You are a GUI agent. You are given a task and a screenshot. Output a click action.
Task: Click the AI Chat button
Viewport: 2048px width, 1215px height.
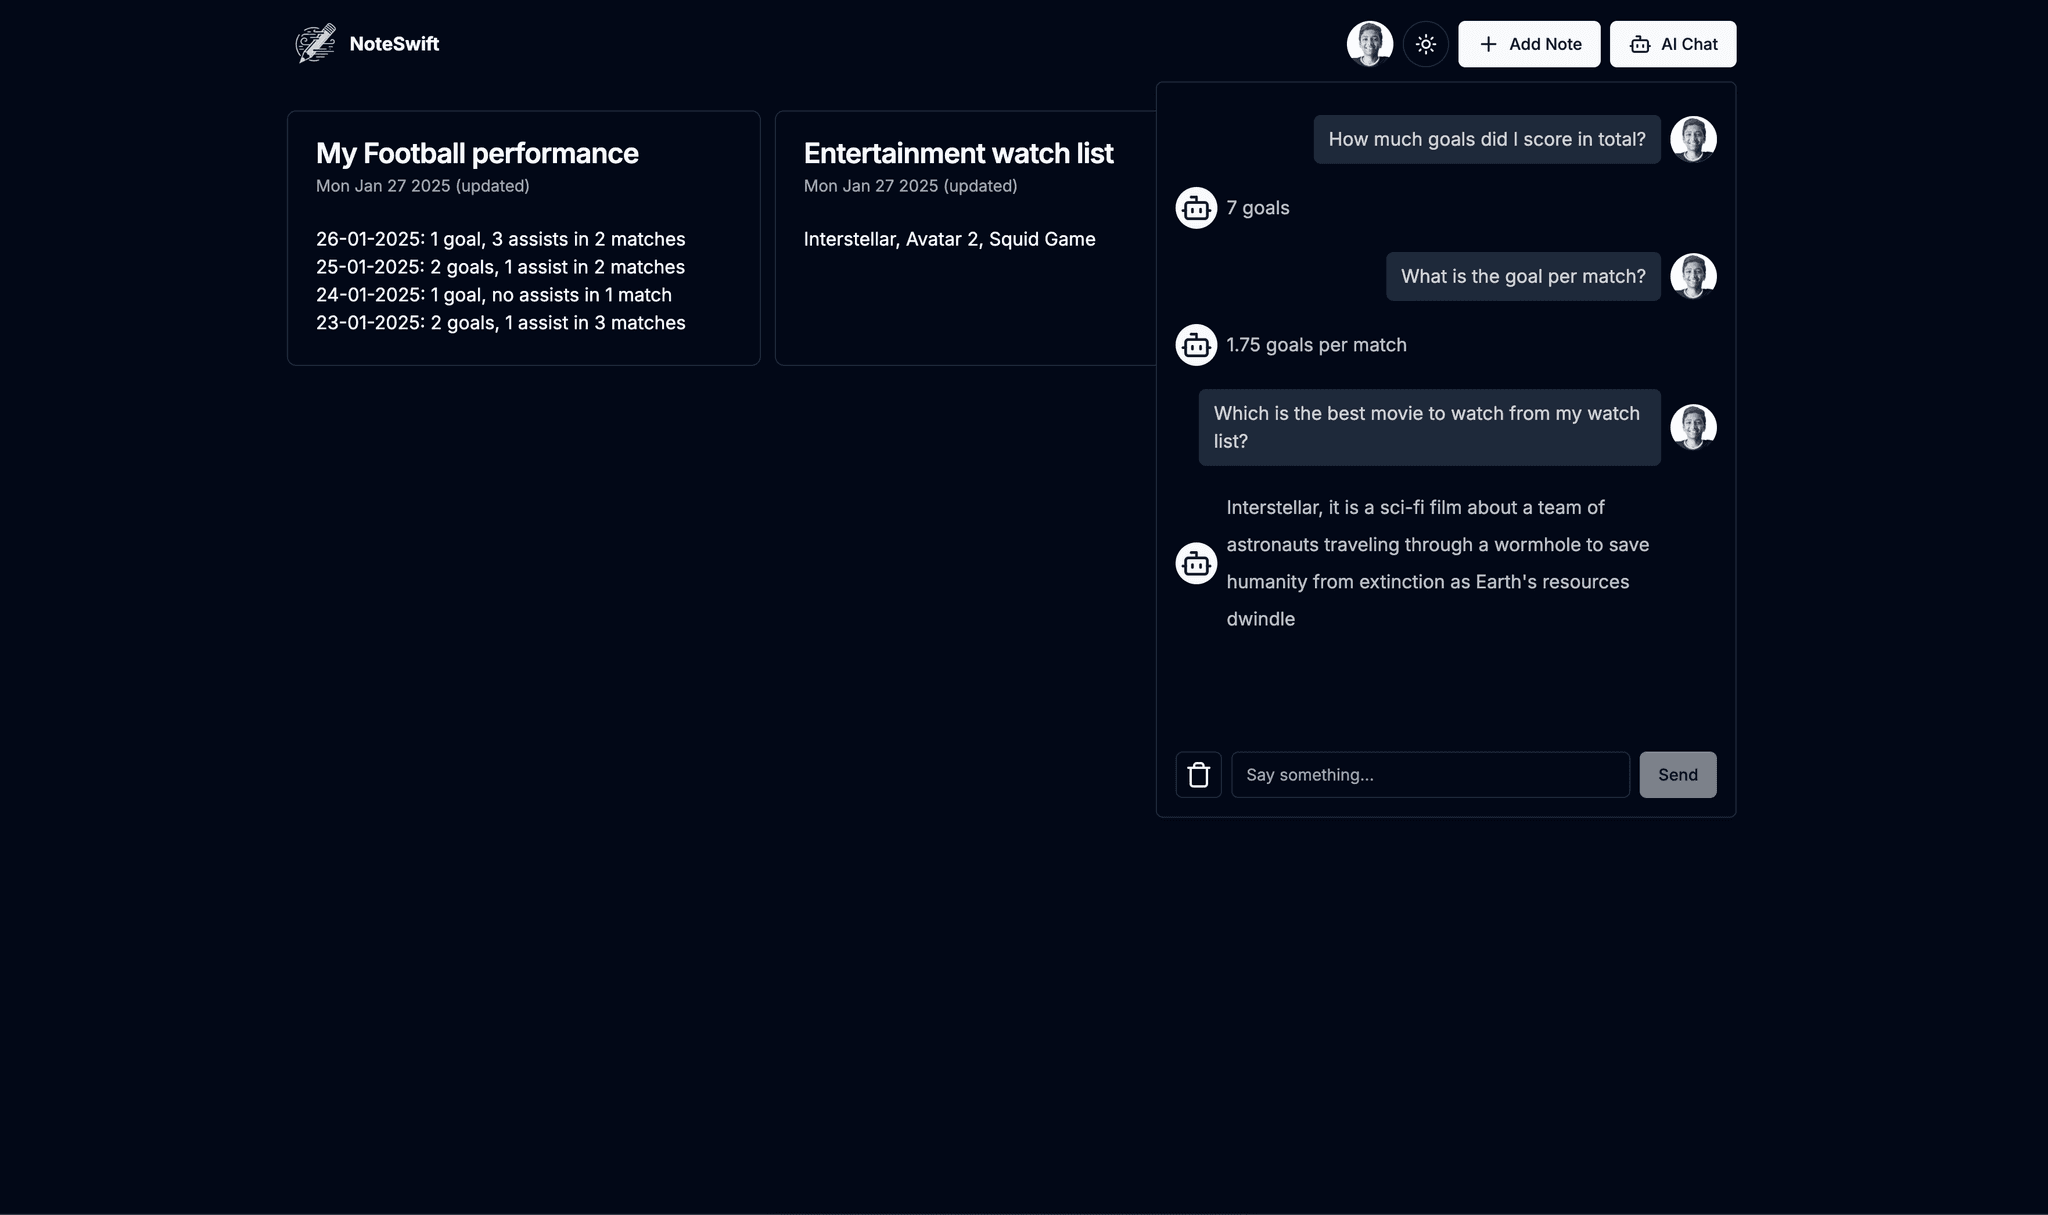coord(1672,44)
